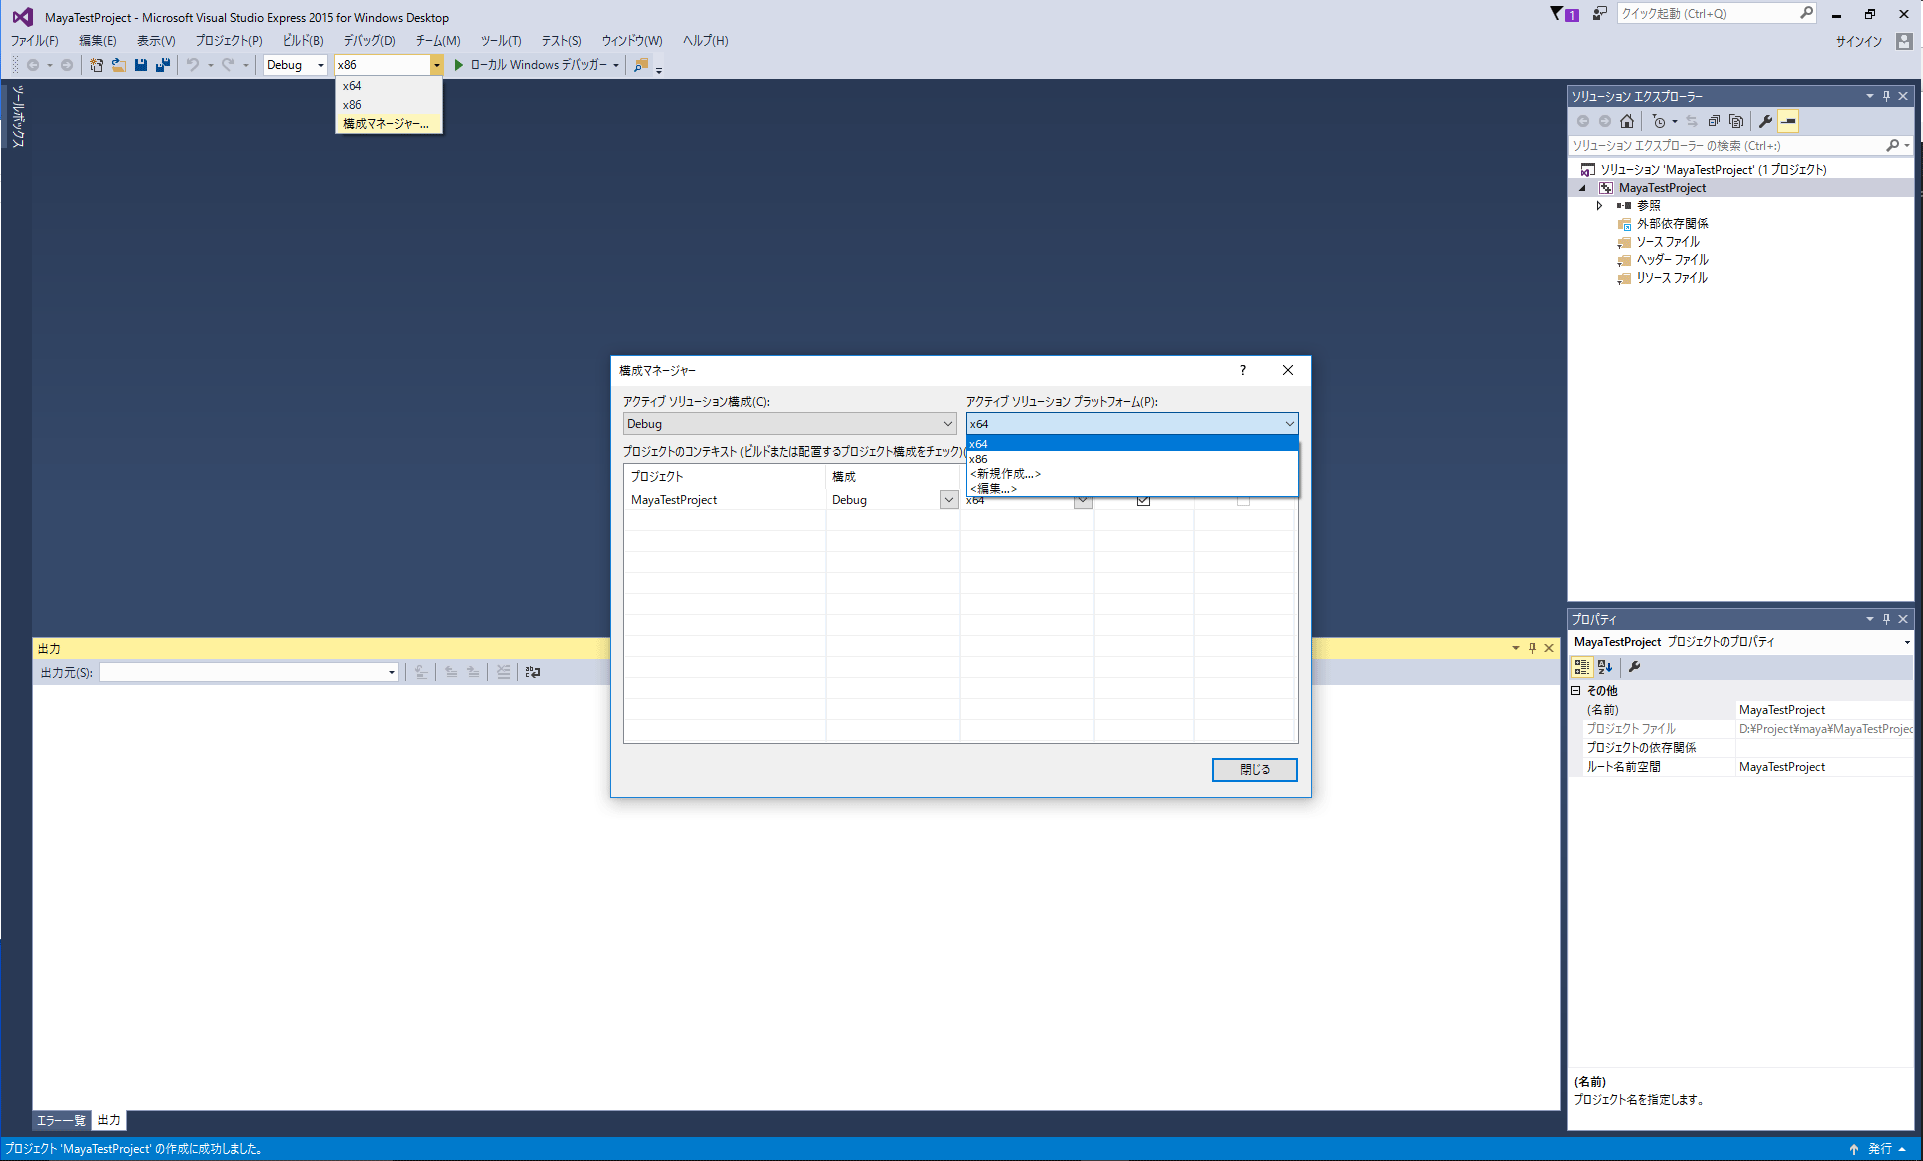This screenshot has height=1161, width=1923.
Task: Click the Home icon in Solution Explorer
Action: (1627, 121)
